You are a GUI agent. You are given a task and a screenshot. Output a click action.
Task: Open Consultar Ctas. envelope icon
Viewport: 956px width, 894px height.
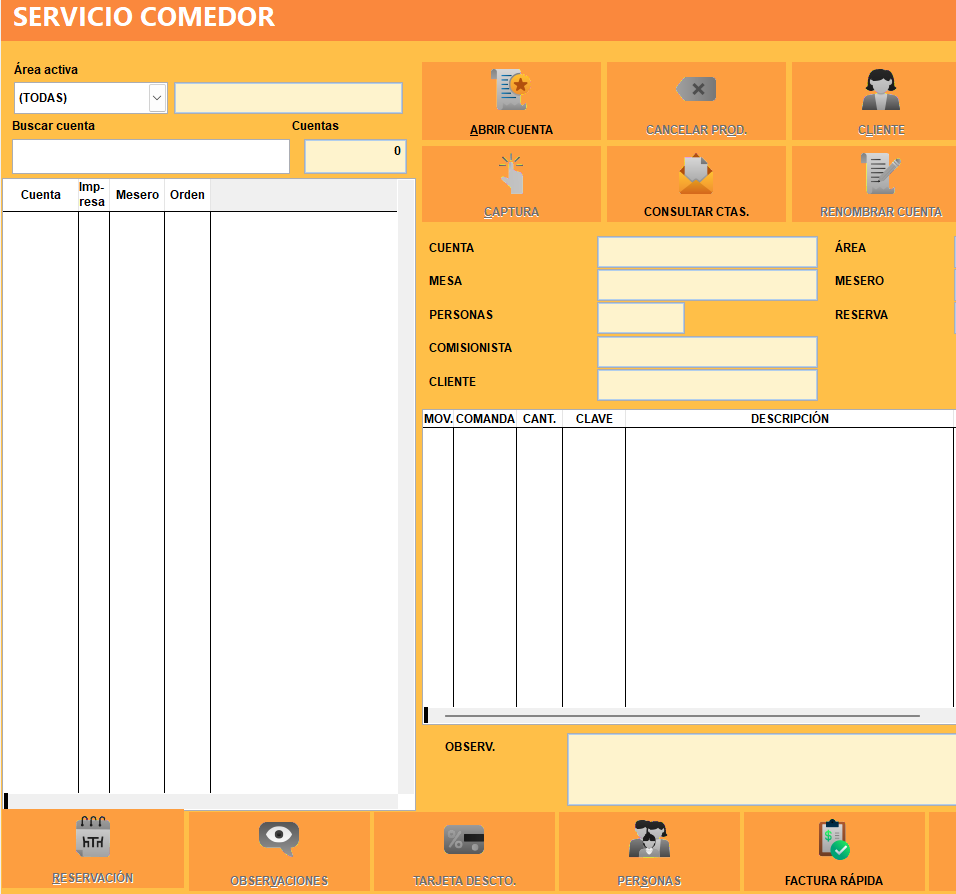click(x=696, y=175)
